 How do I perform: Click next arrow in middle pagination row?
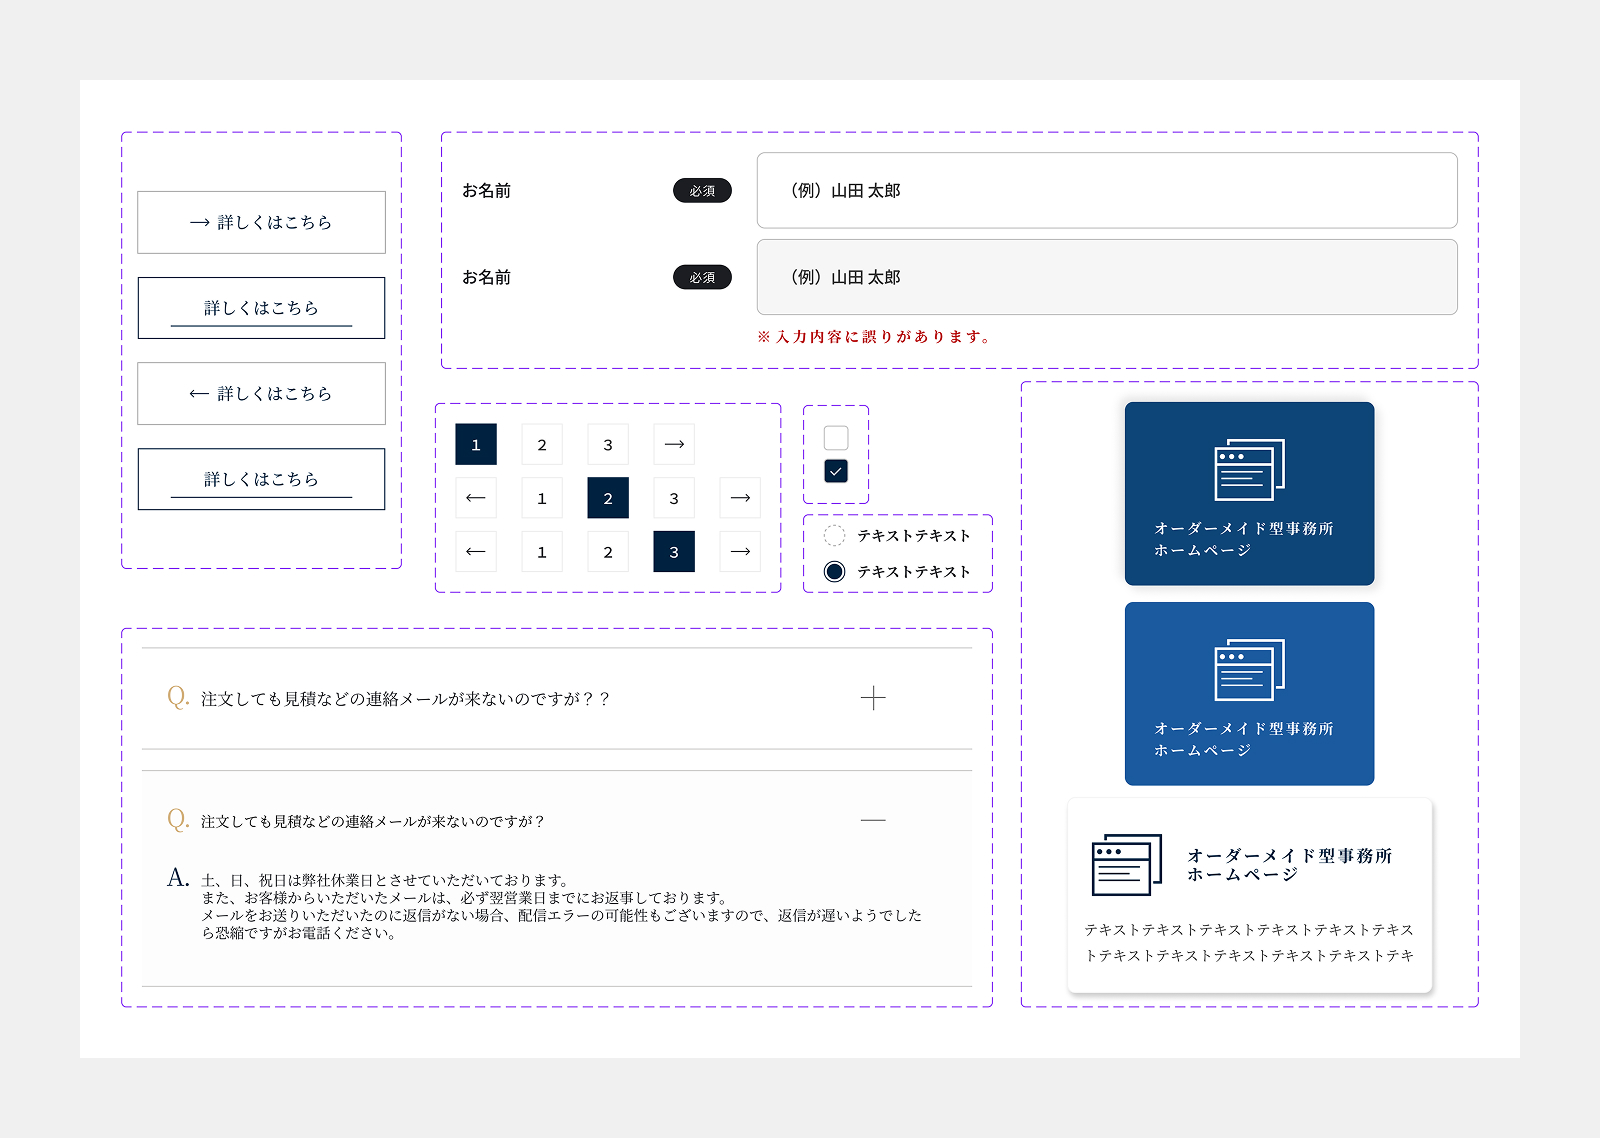click(740, 498)
